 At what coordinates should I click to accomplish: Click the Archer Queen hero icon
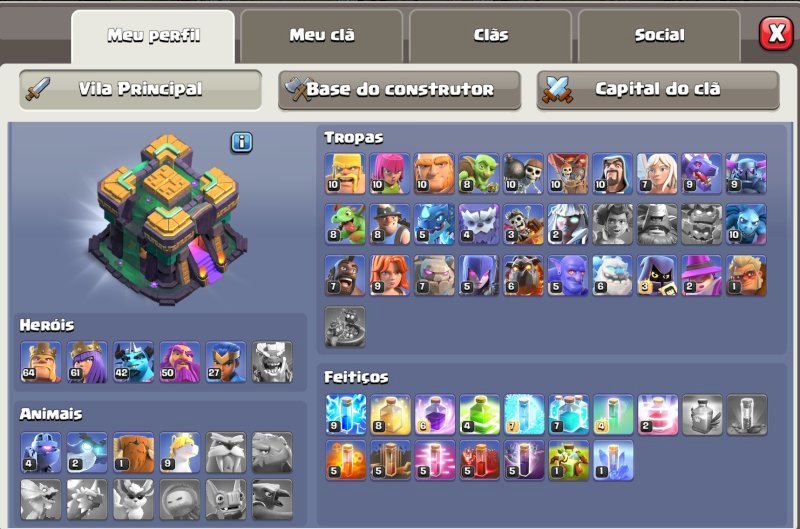[87, 362]
